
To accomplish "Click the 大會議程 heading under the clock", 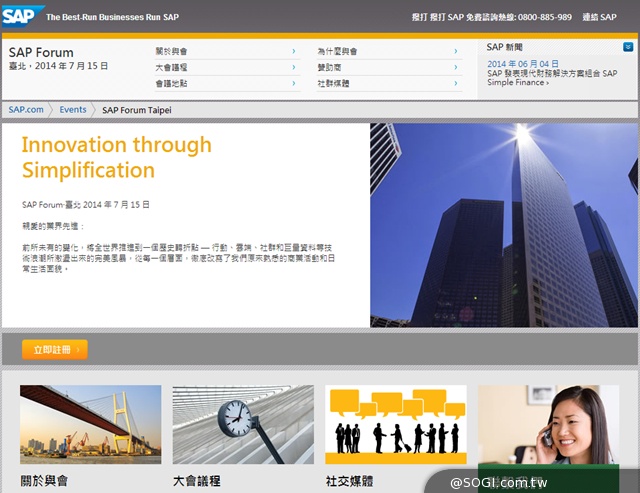I will (197, 481).
